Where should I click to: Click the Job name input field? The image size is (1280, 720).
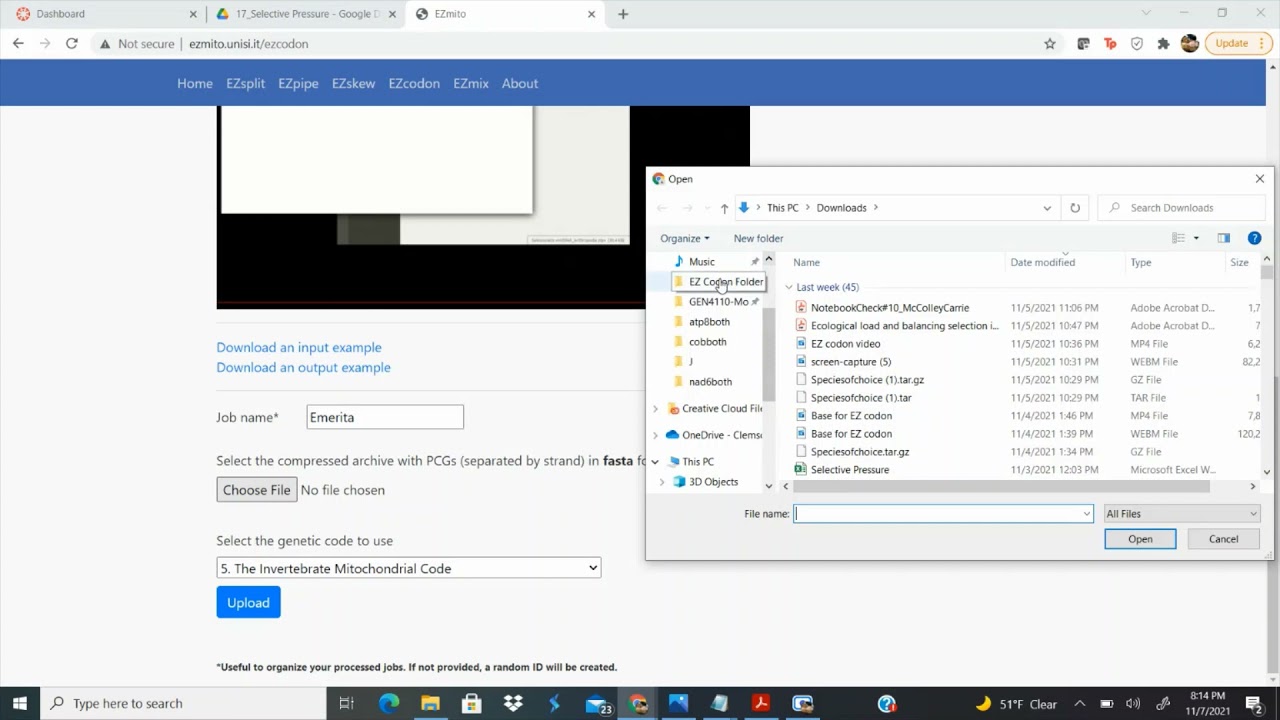coord(385,417)
